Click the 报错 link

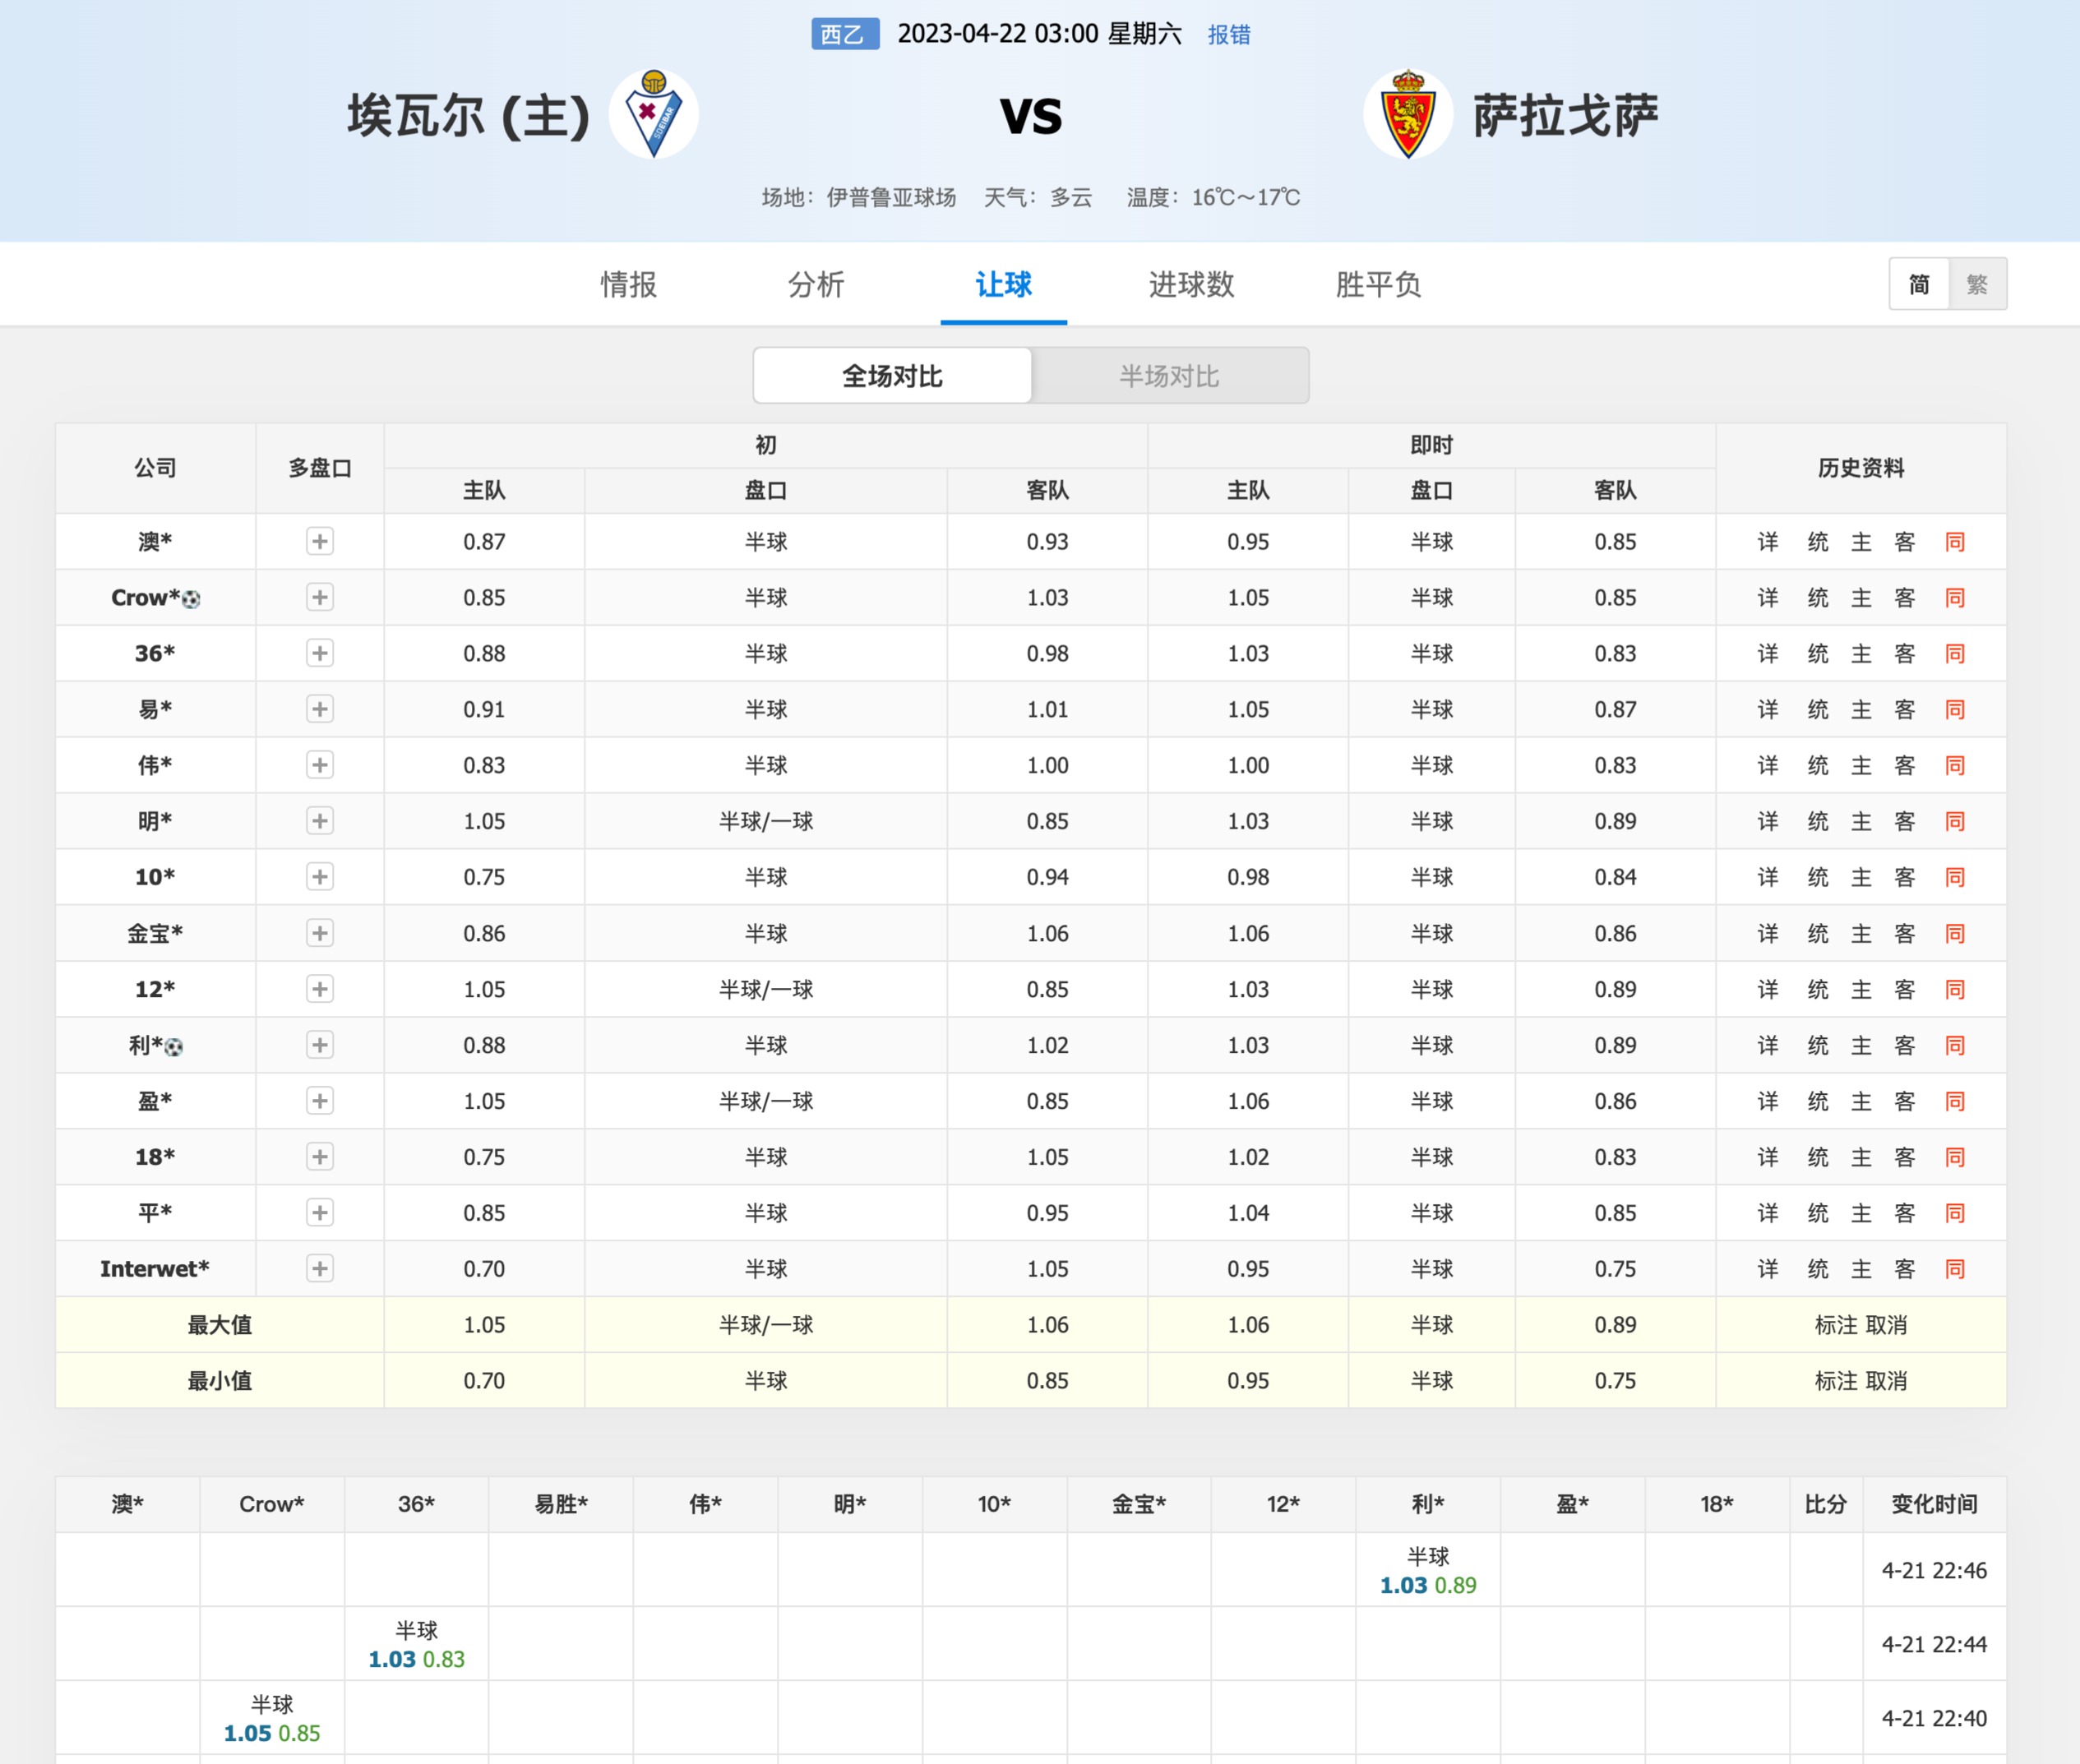click(1229, 35)
